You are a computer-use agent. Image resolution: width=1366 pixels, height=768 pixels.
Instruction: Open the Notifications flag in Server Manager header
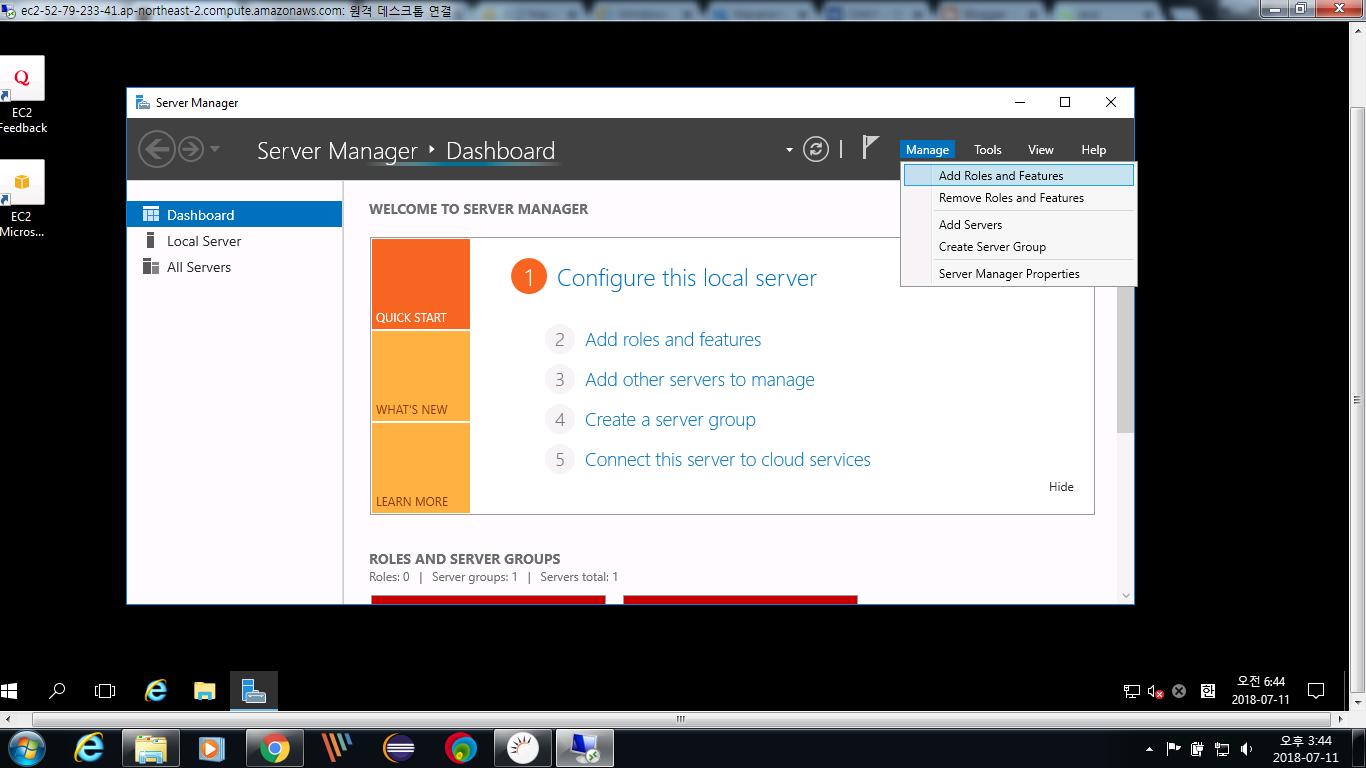coord(870,148)
